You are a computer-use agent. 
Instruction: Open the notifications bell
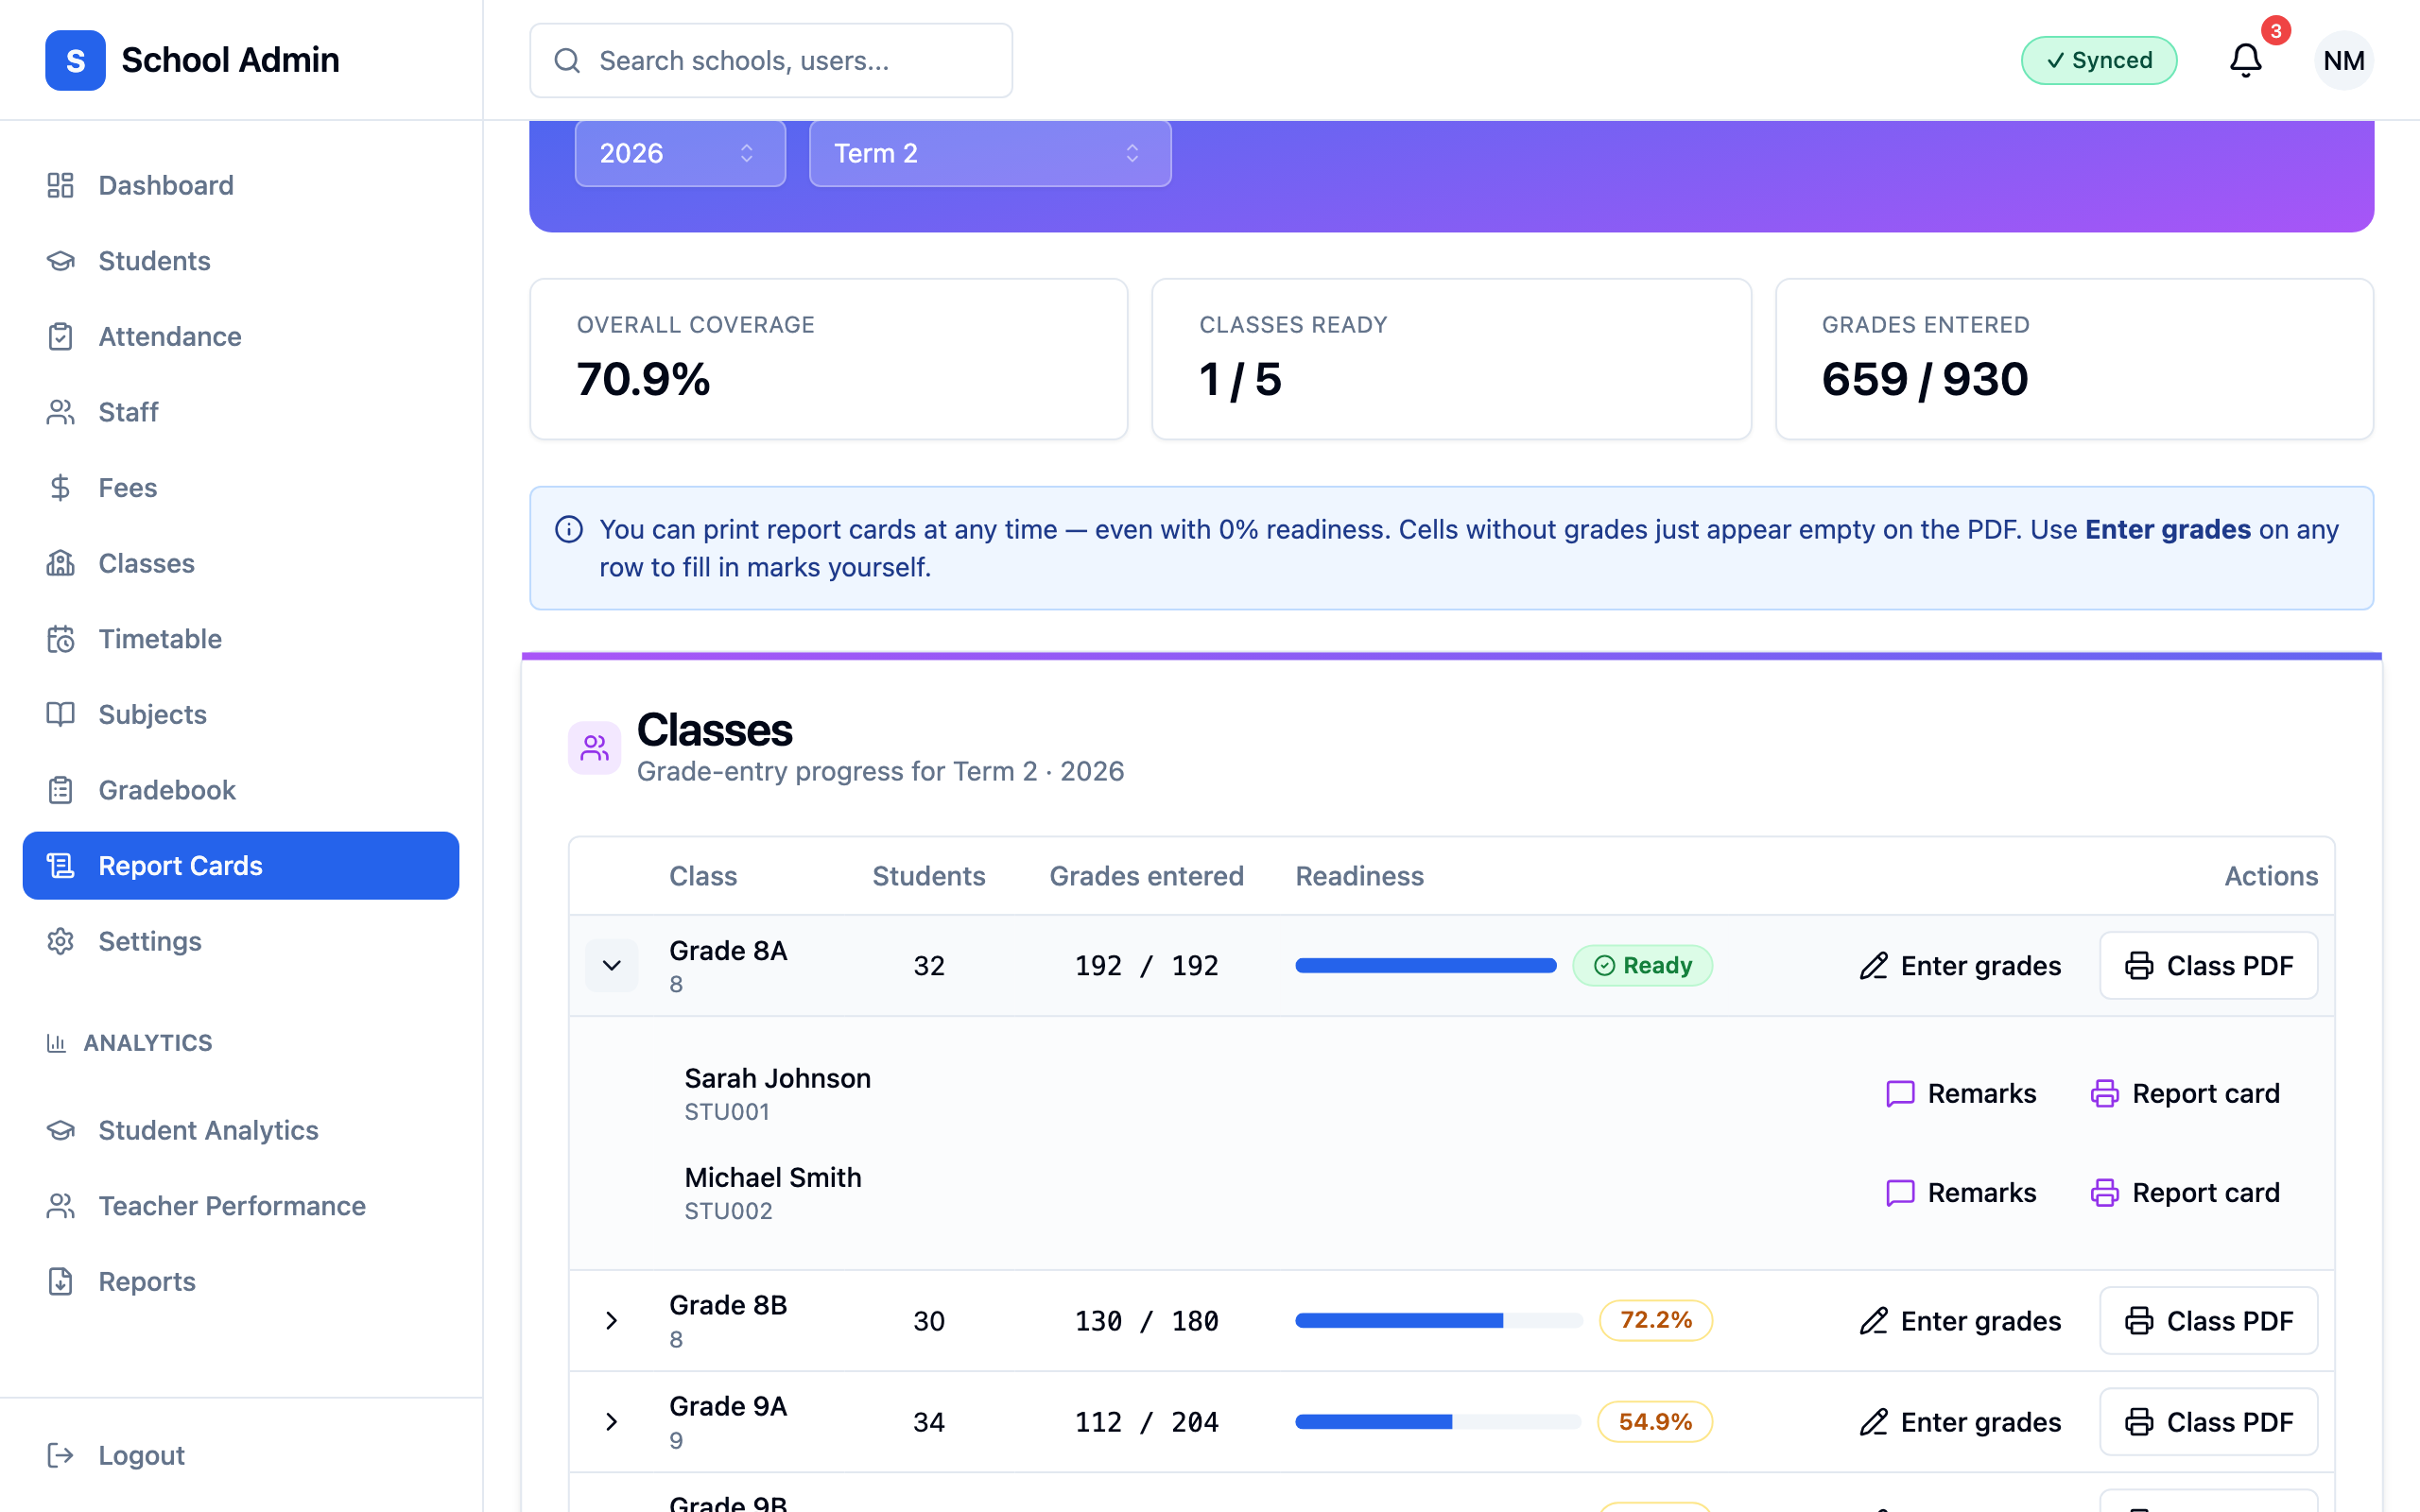(x=2245, y=60)
